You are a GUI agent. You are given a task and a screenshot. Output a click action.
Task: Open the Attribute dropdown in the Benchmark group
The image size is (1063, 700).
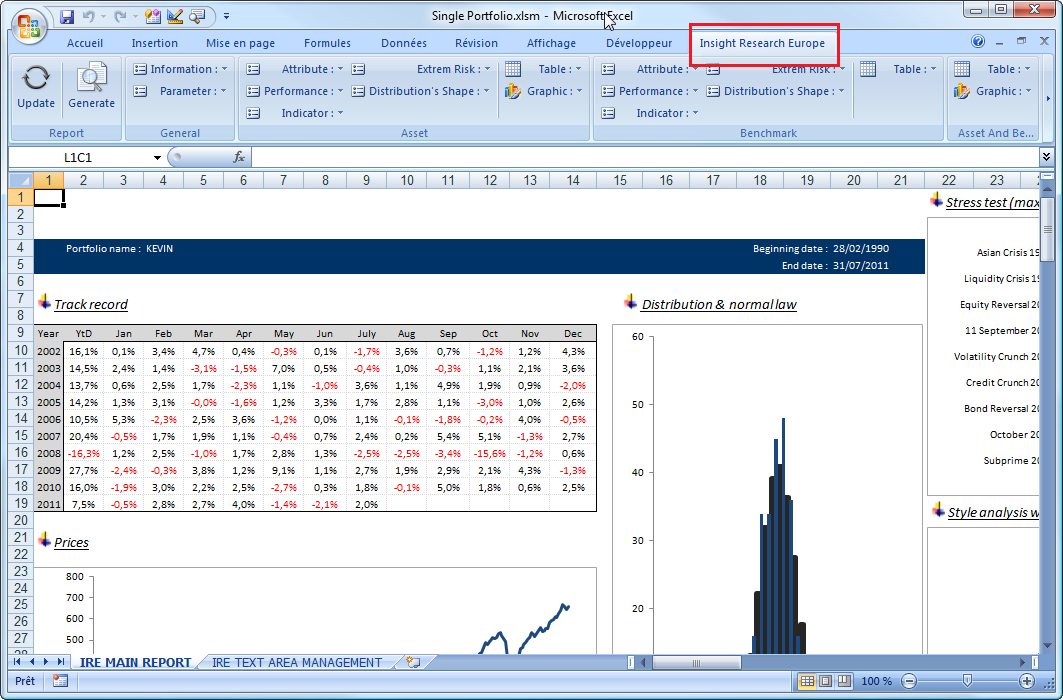(650, 69)
